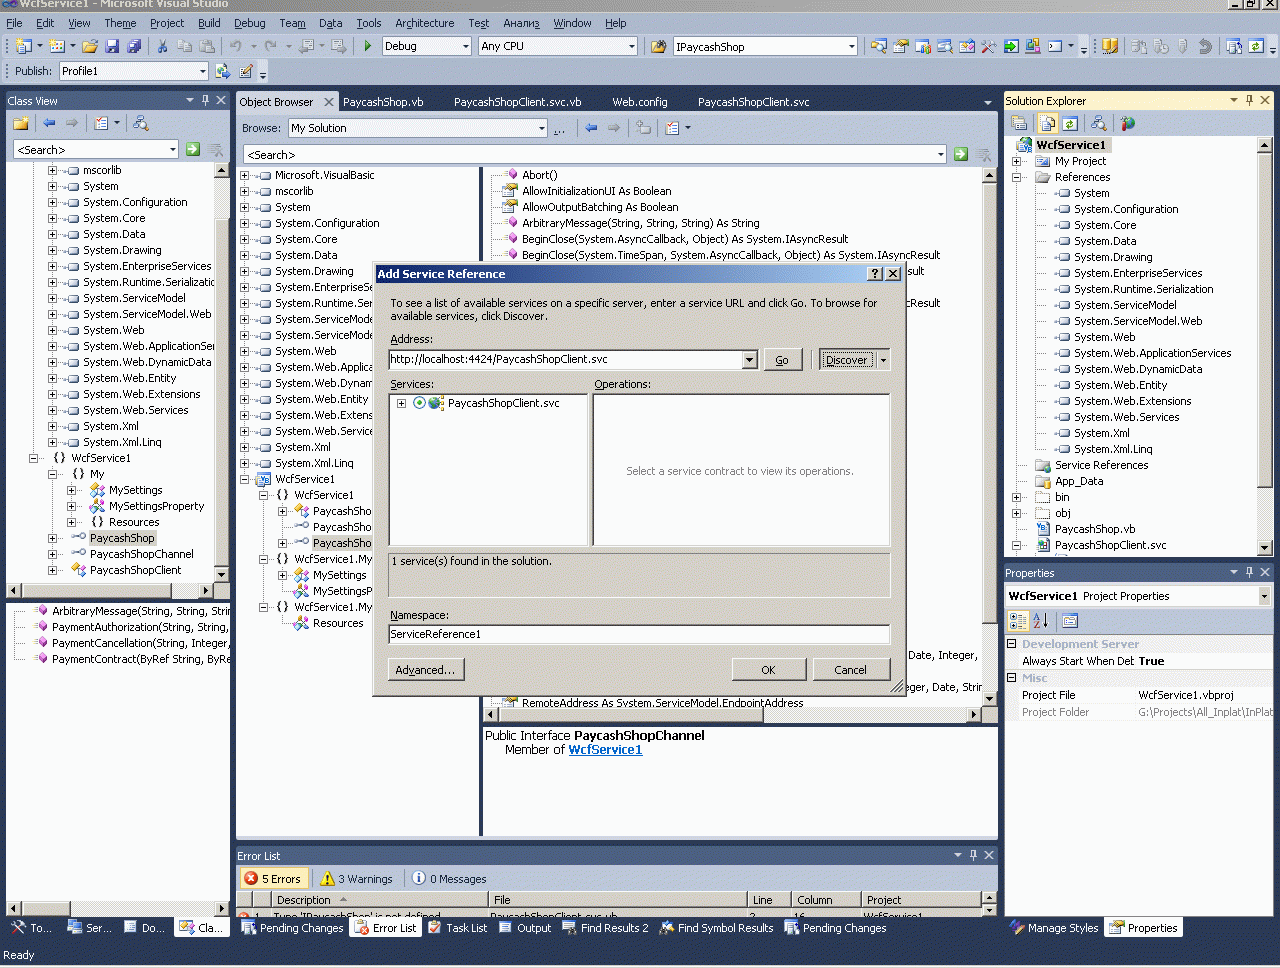Click the Alphabetical sort icon in Properties
The height and width of the screenshot is (968, 1280).
[x=1040, y=621]
